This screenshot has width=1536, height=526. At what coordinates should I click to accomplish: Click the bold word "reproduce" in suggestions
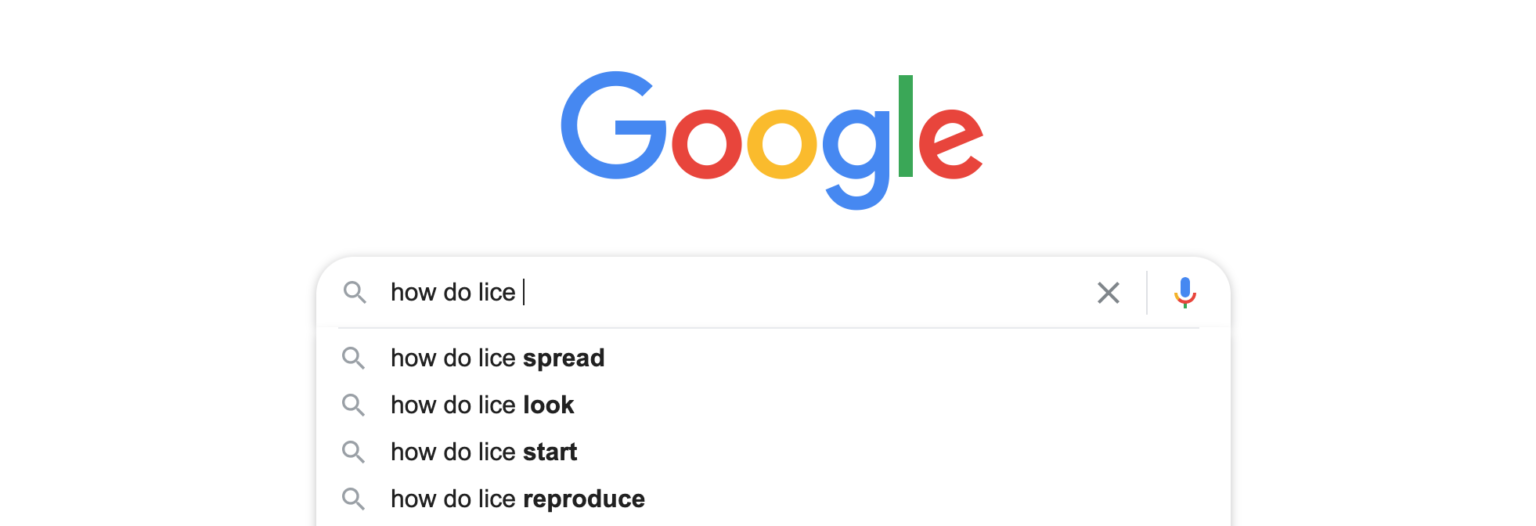coord(584,498)
